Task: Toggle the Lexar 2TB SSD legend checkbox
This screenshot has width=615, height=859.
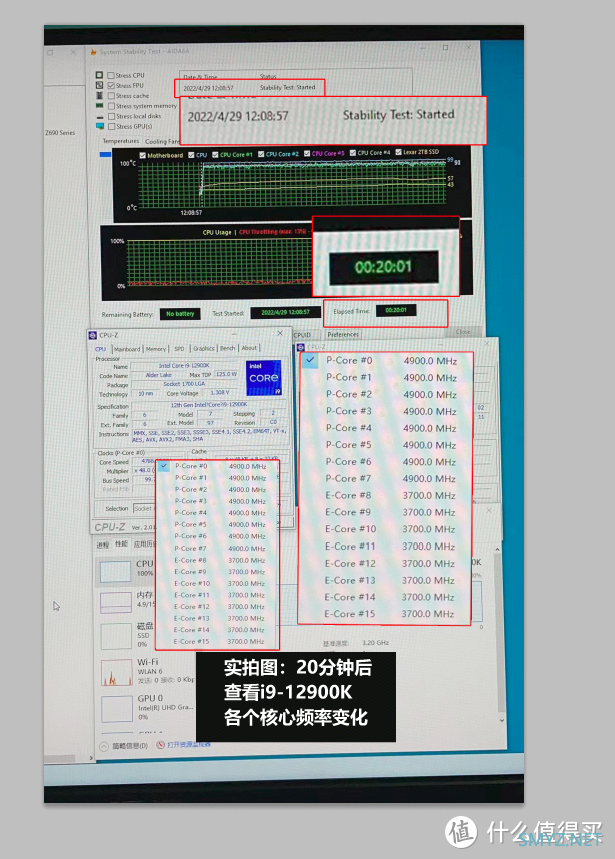Action: pos(399,152)
